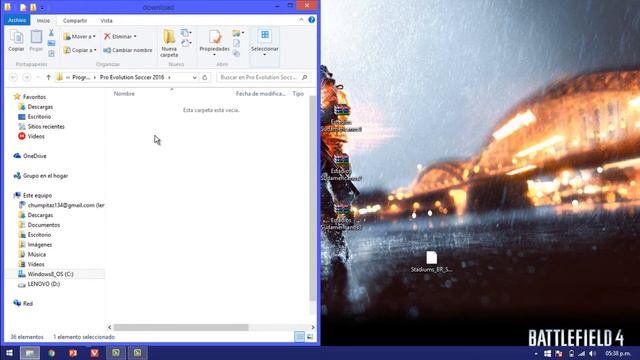Select the Windows8_OS (C:) drive
This screenshot has width=640, height=360.
[x=50, y=274]
